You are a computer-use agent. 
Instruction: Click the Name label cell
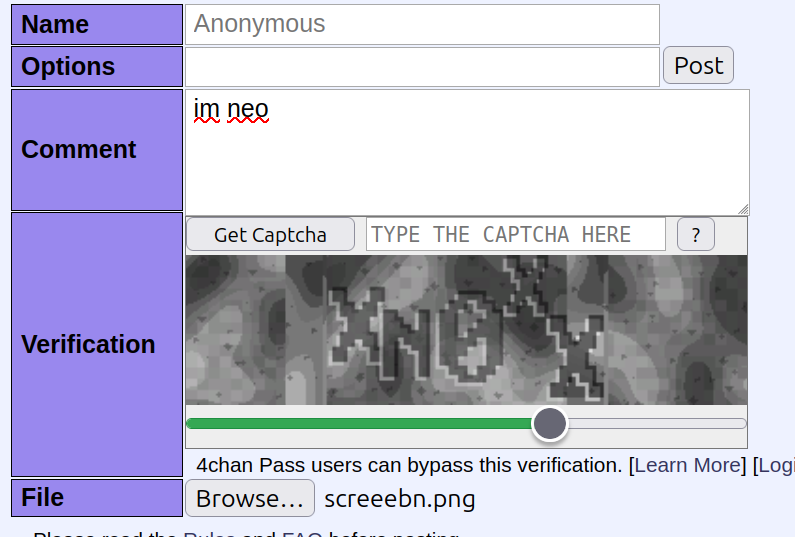[x=97, y=24]
